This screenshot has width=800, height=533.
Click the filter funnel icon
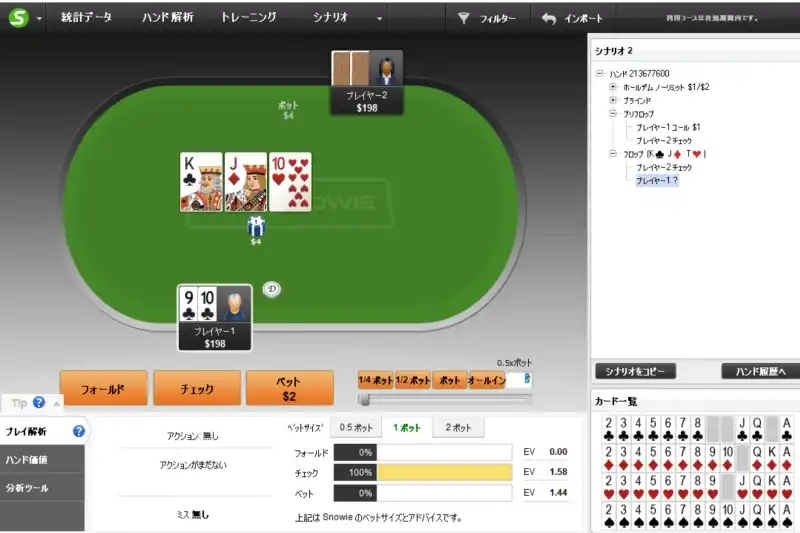click(x=463, y=19)
